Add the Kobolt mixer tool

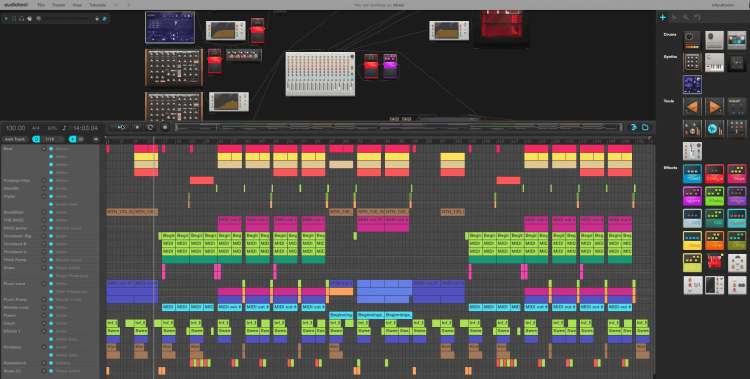pos(737,107)
